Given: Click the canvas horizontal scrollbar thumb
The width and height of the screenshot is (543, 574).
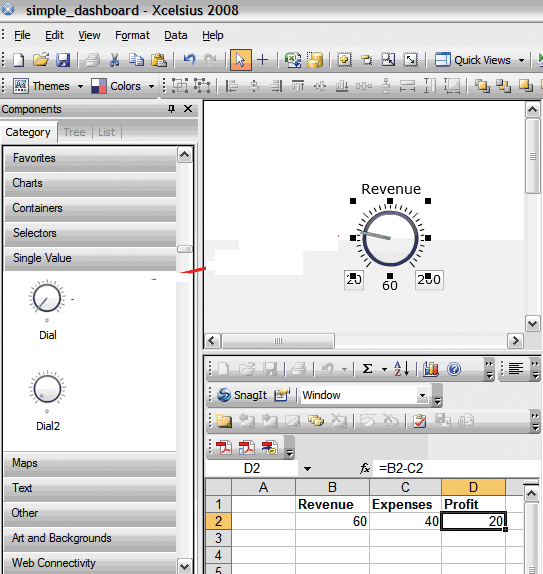Looking at the screenshot, I should (x=278, y=341).
